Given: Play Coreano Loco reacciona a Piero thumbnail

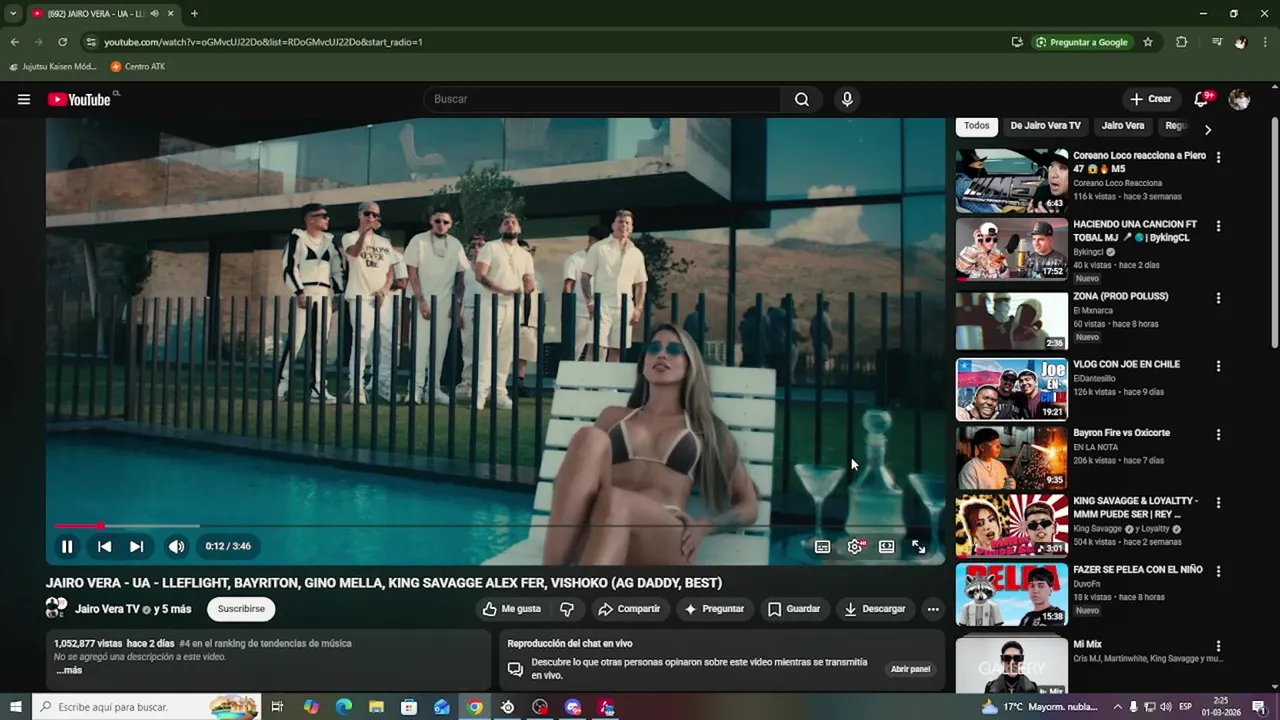Looking at the screenshot, I should pos(1011,181).
